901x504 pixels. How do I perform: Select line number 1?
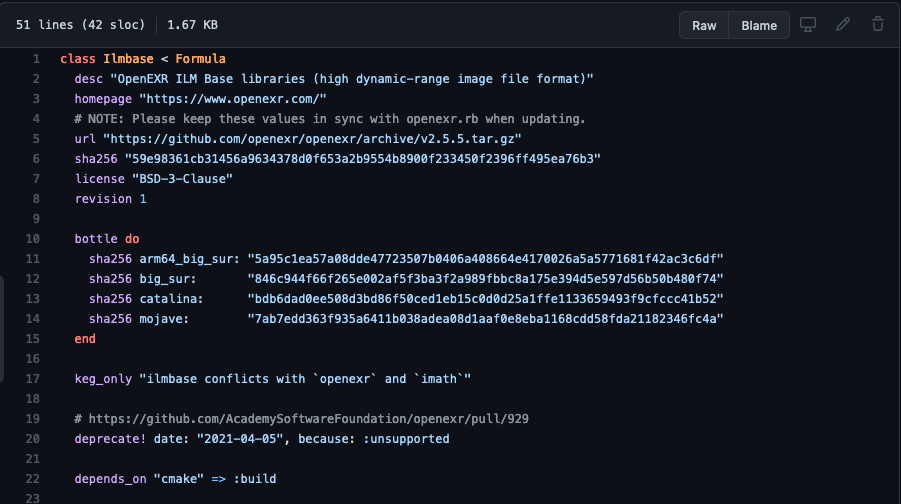pyautogui.click(x=36, y=59)
